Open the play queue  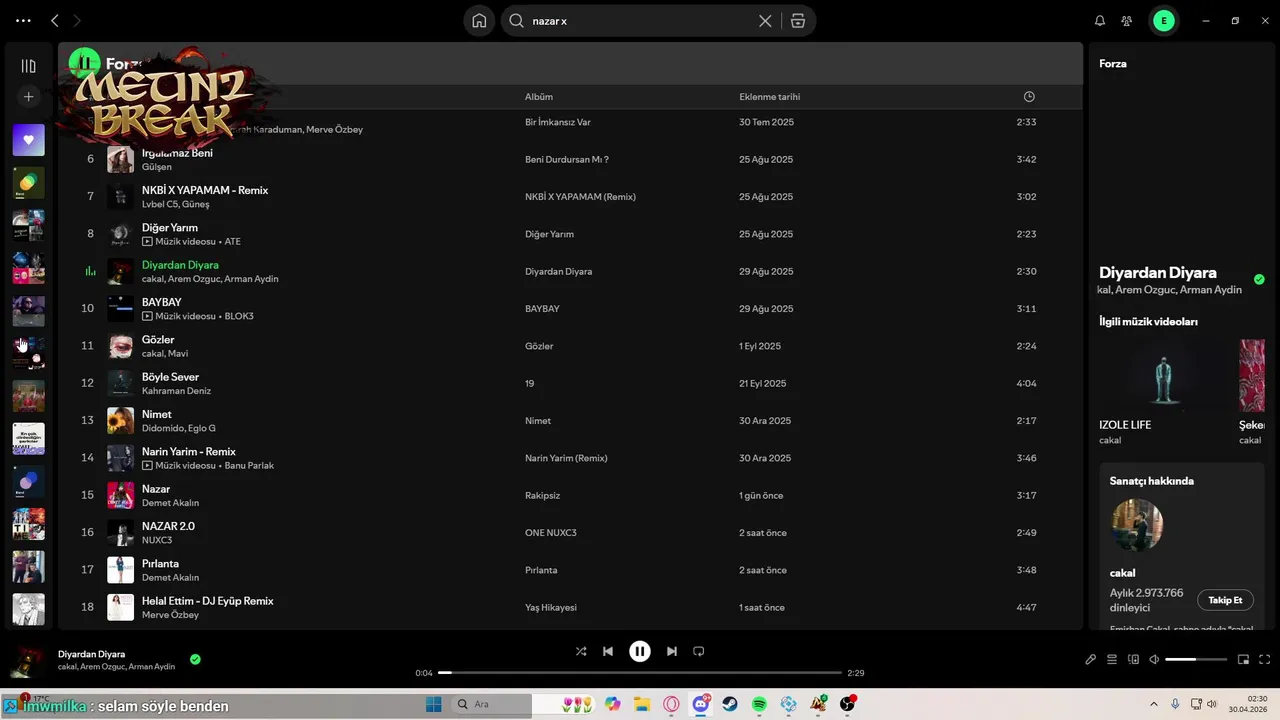pos(1112,660)
